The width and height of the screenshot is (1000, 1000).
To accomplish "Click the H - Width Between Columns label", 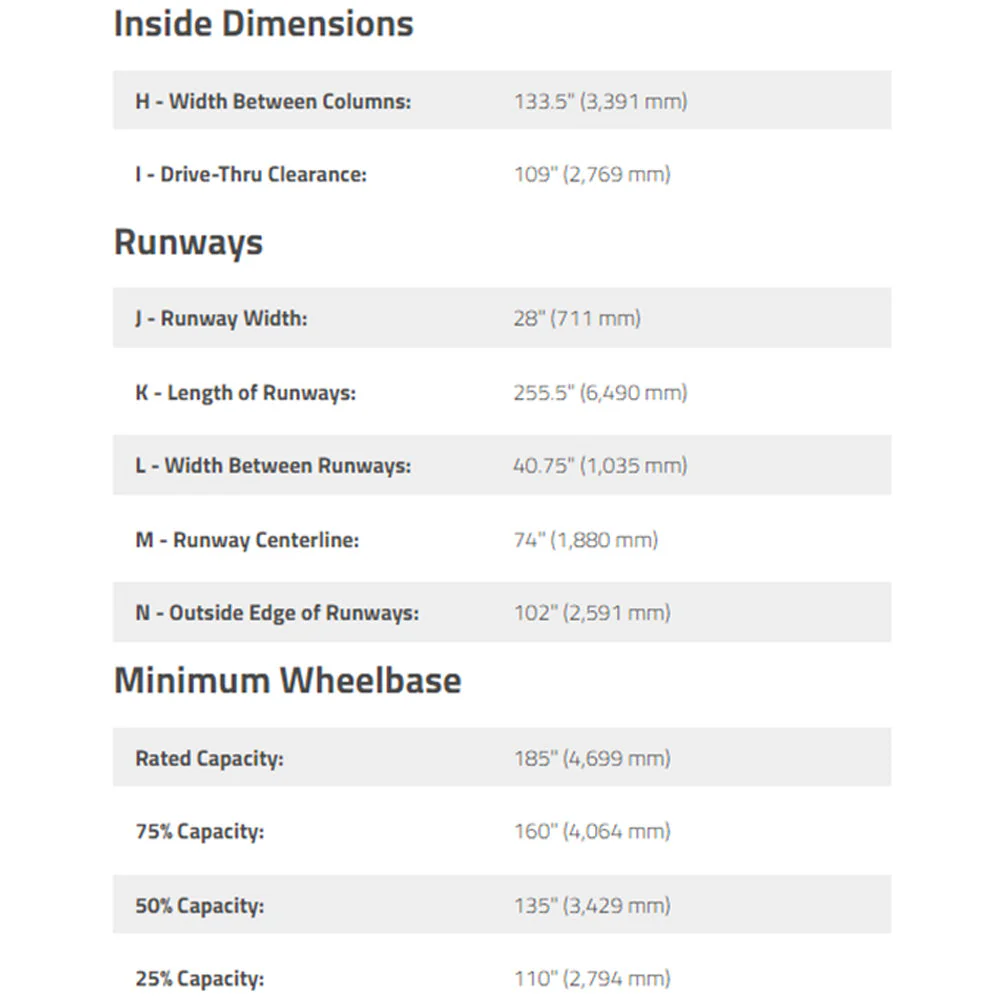I will tap(273, 101).
